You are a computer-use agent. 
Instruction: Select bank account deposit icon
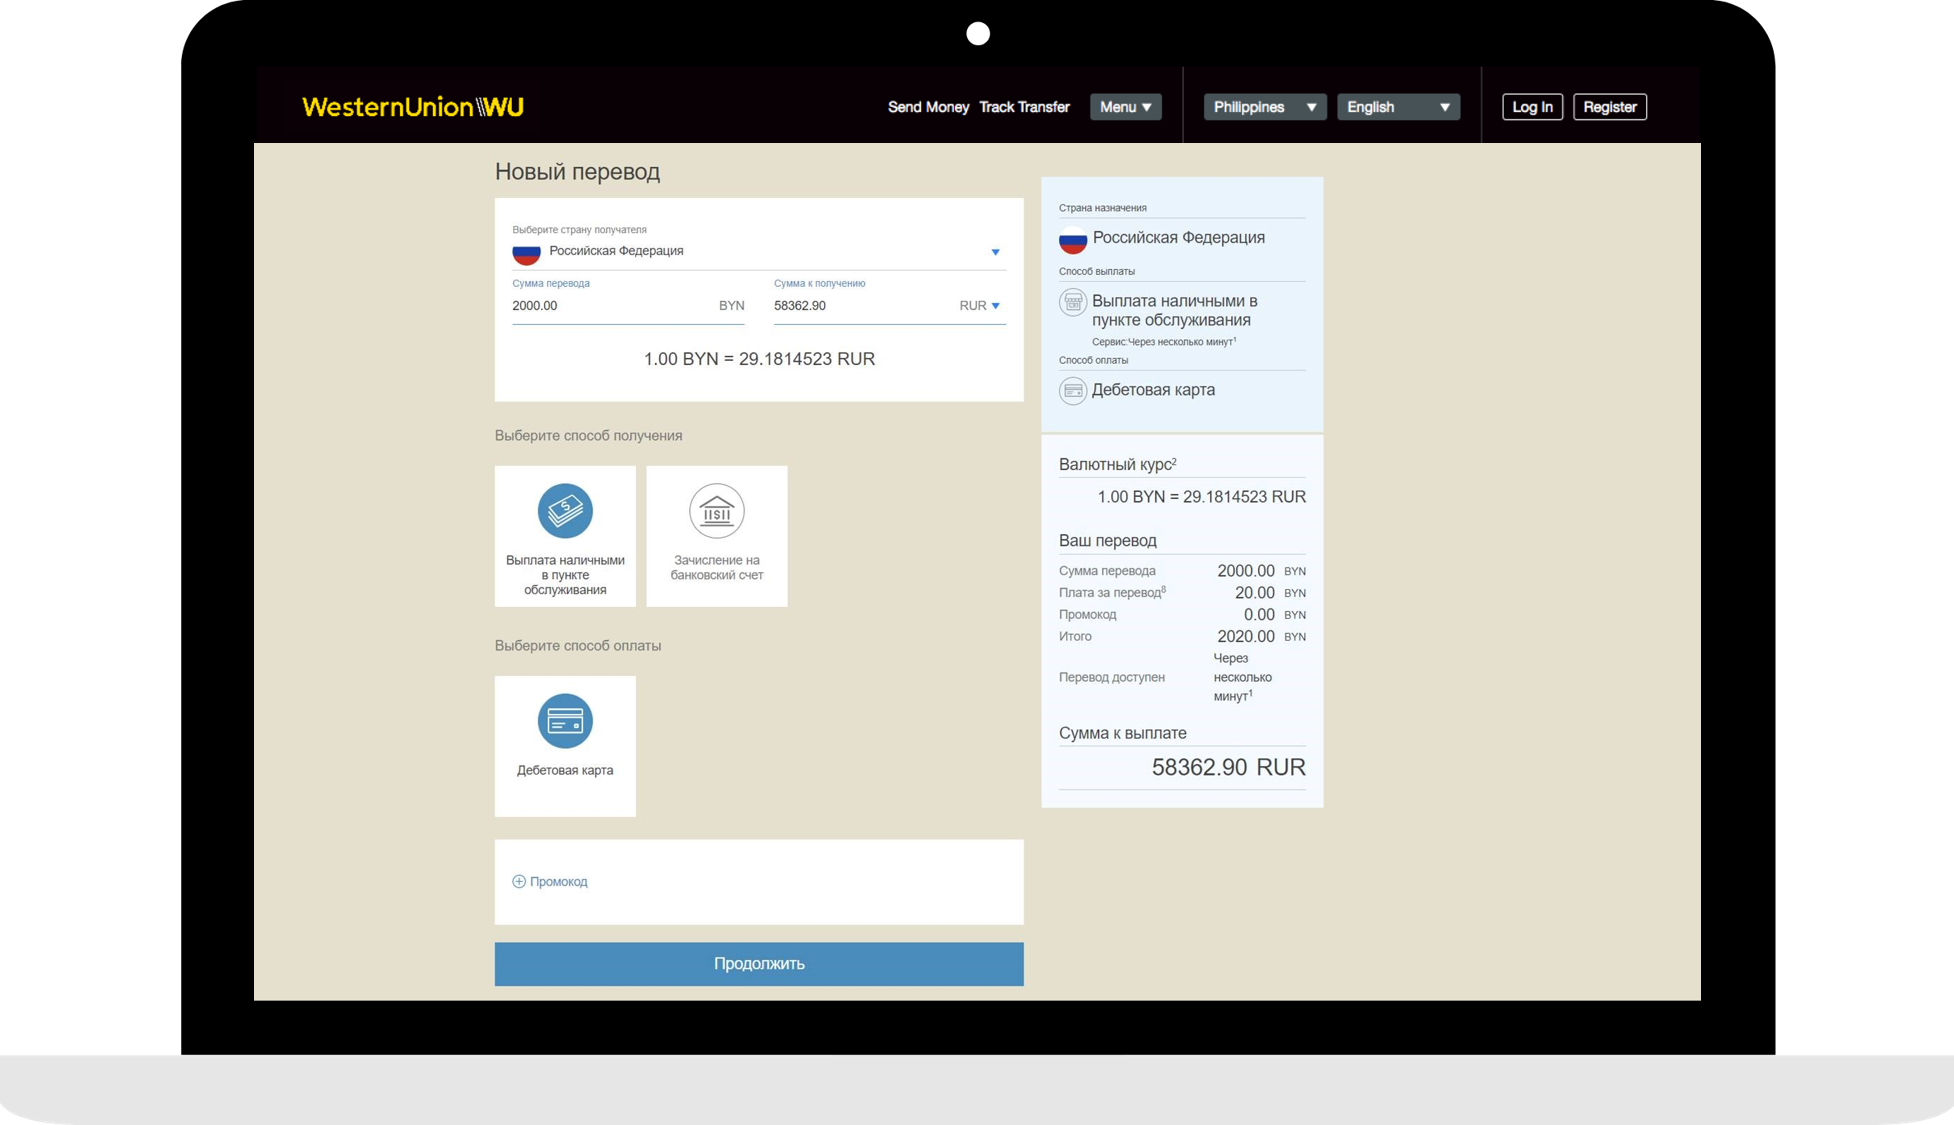(716, 511)
